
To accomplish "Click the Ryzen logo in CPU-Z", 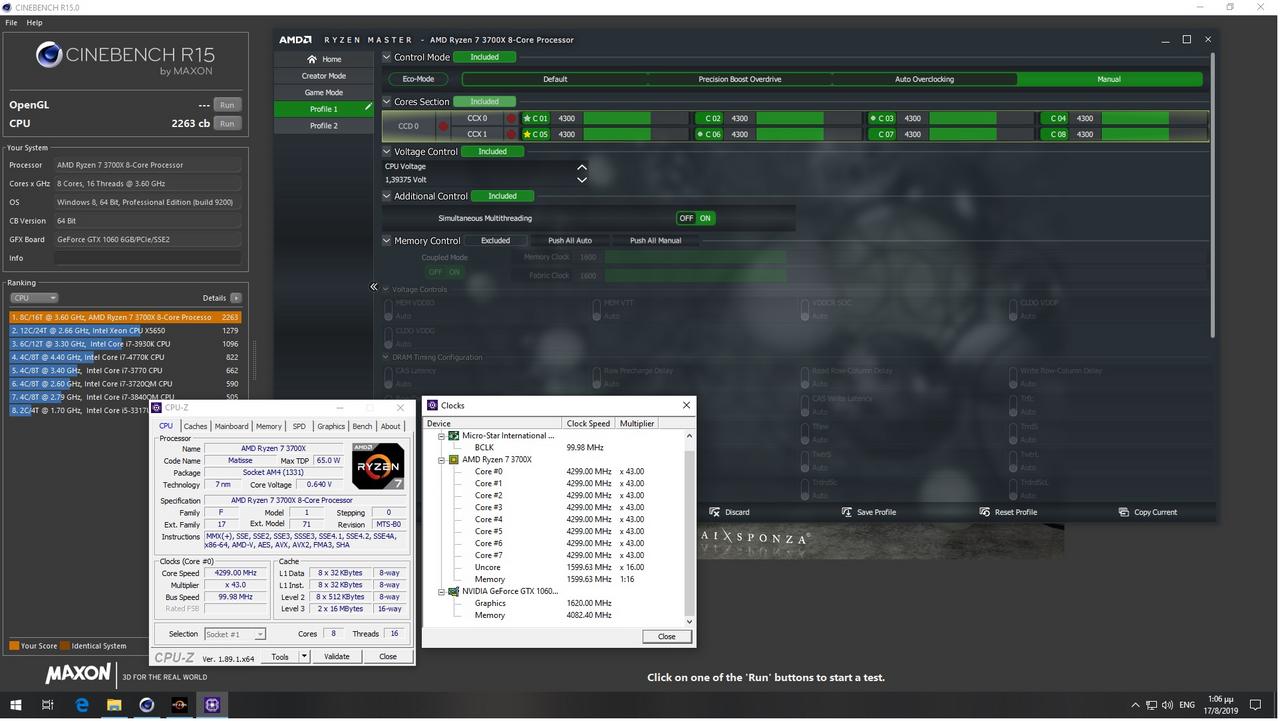I will [x=378, y=466].
